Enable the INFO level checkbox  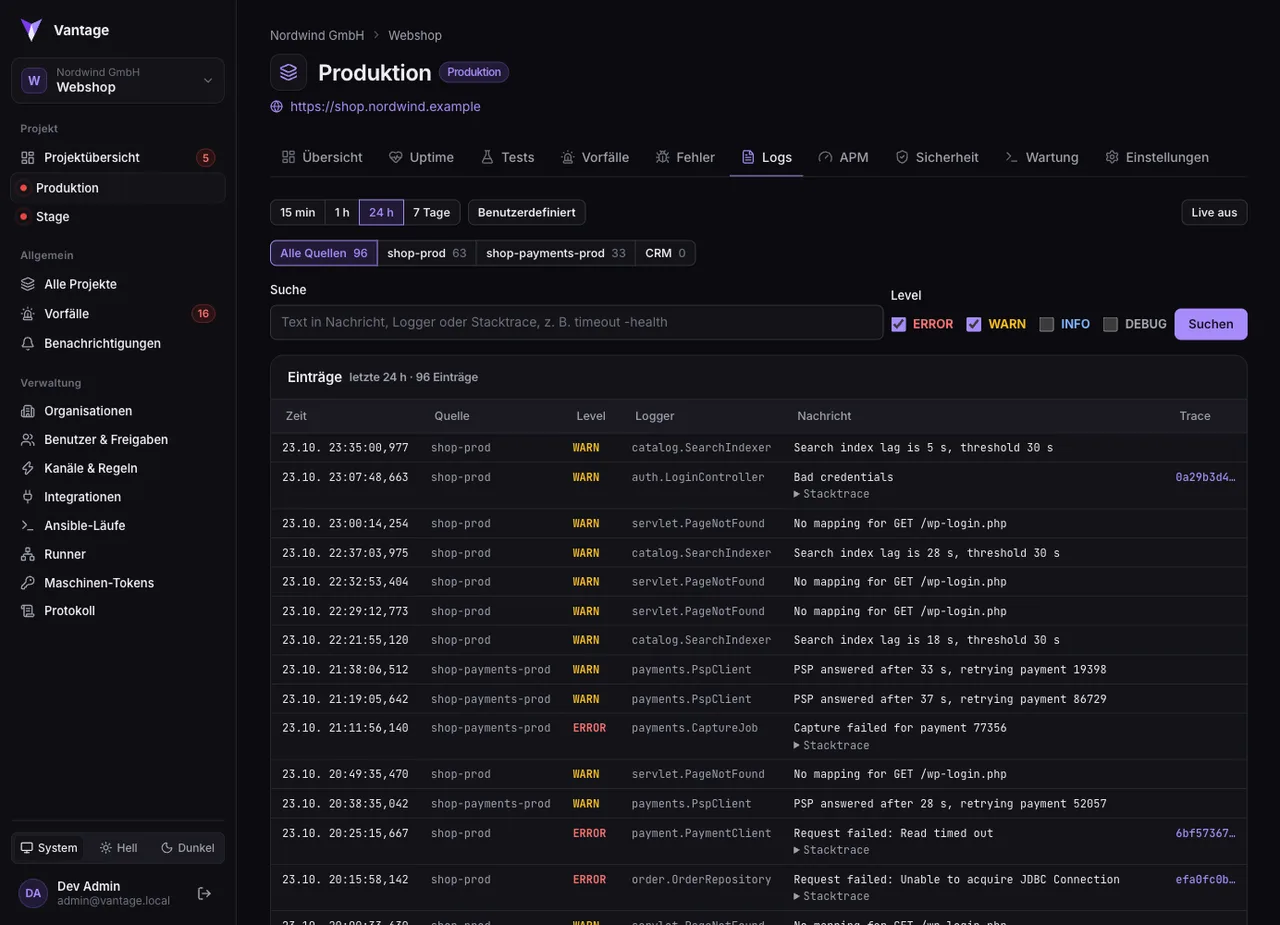point(1047,324)
